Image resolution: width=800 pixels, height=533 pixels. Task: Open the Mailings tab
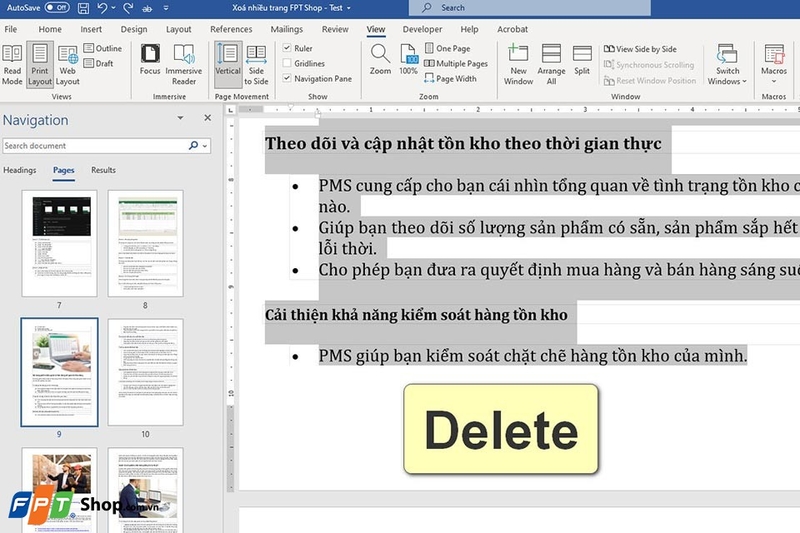286,29
